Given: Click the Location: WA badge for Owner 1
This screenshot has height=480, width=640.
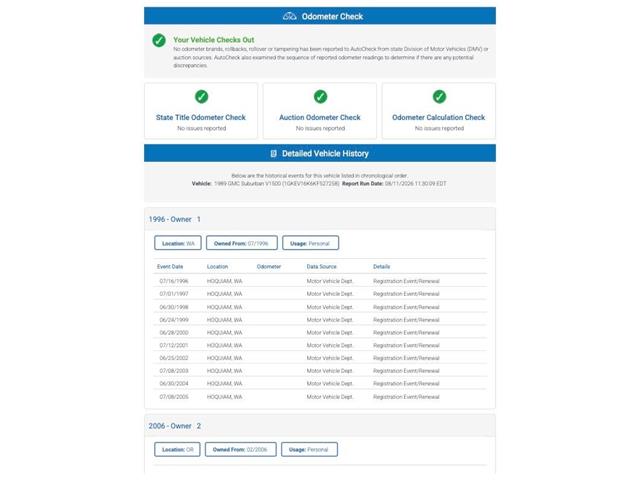Looking at the screenshot, I should click(178, 243).
